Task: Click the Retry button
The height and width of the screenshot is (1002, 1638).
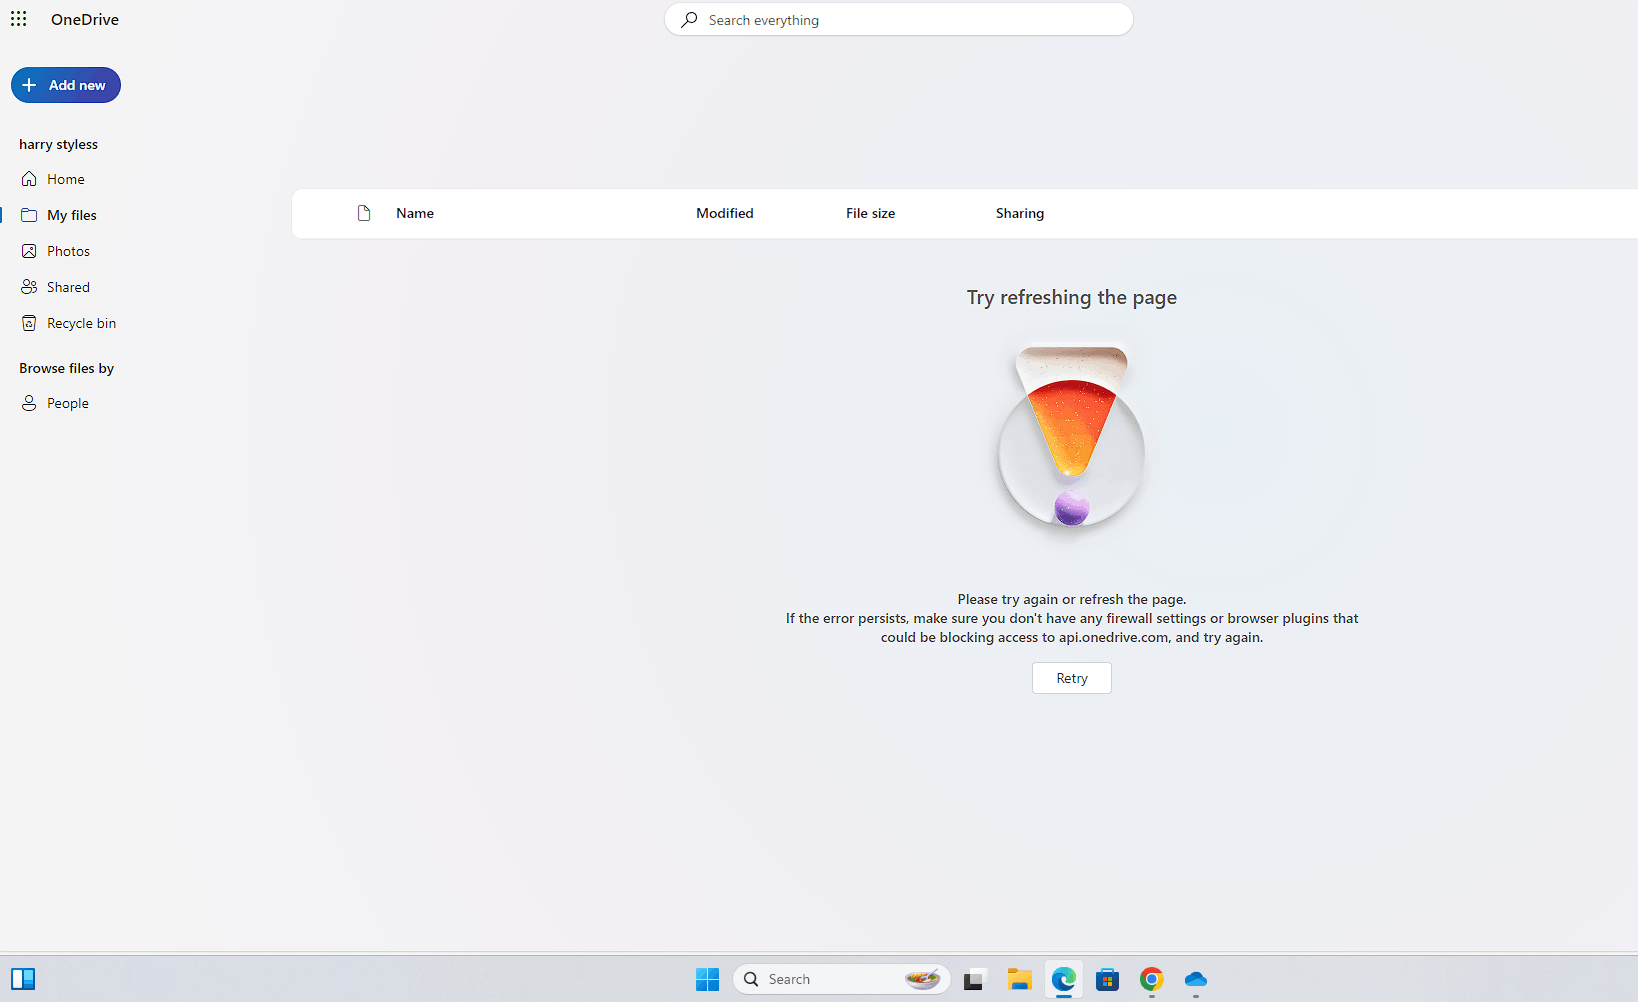Action: click(1072, 678)
